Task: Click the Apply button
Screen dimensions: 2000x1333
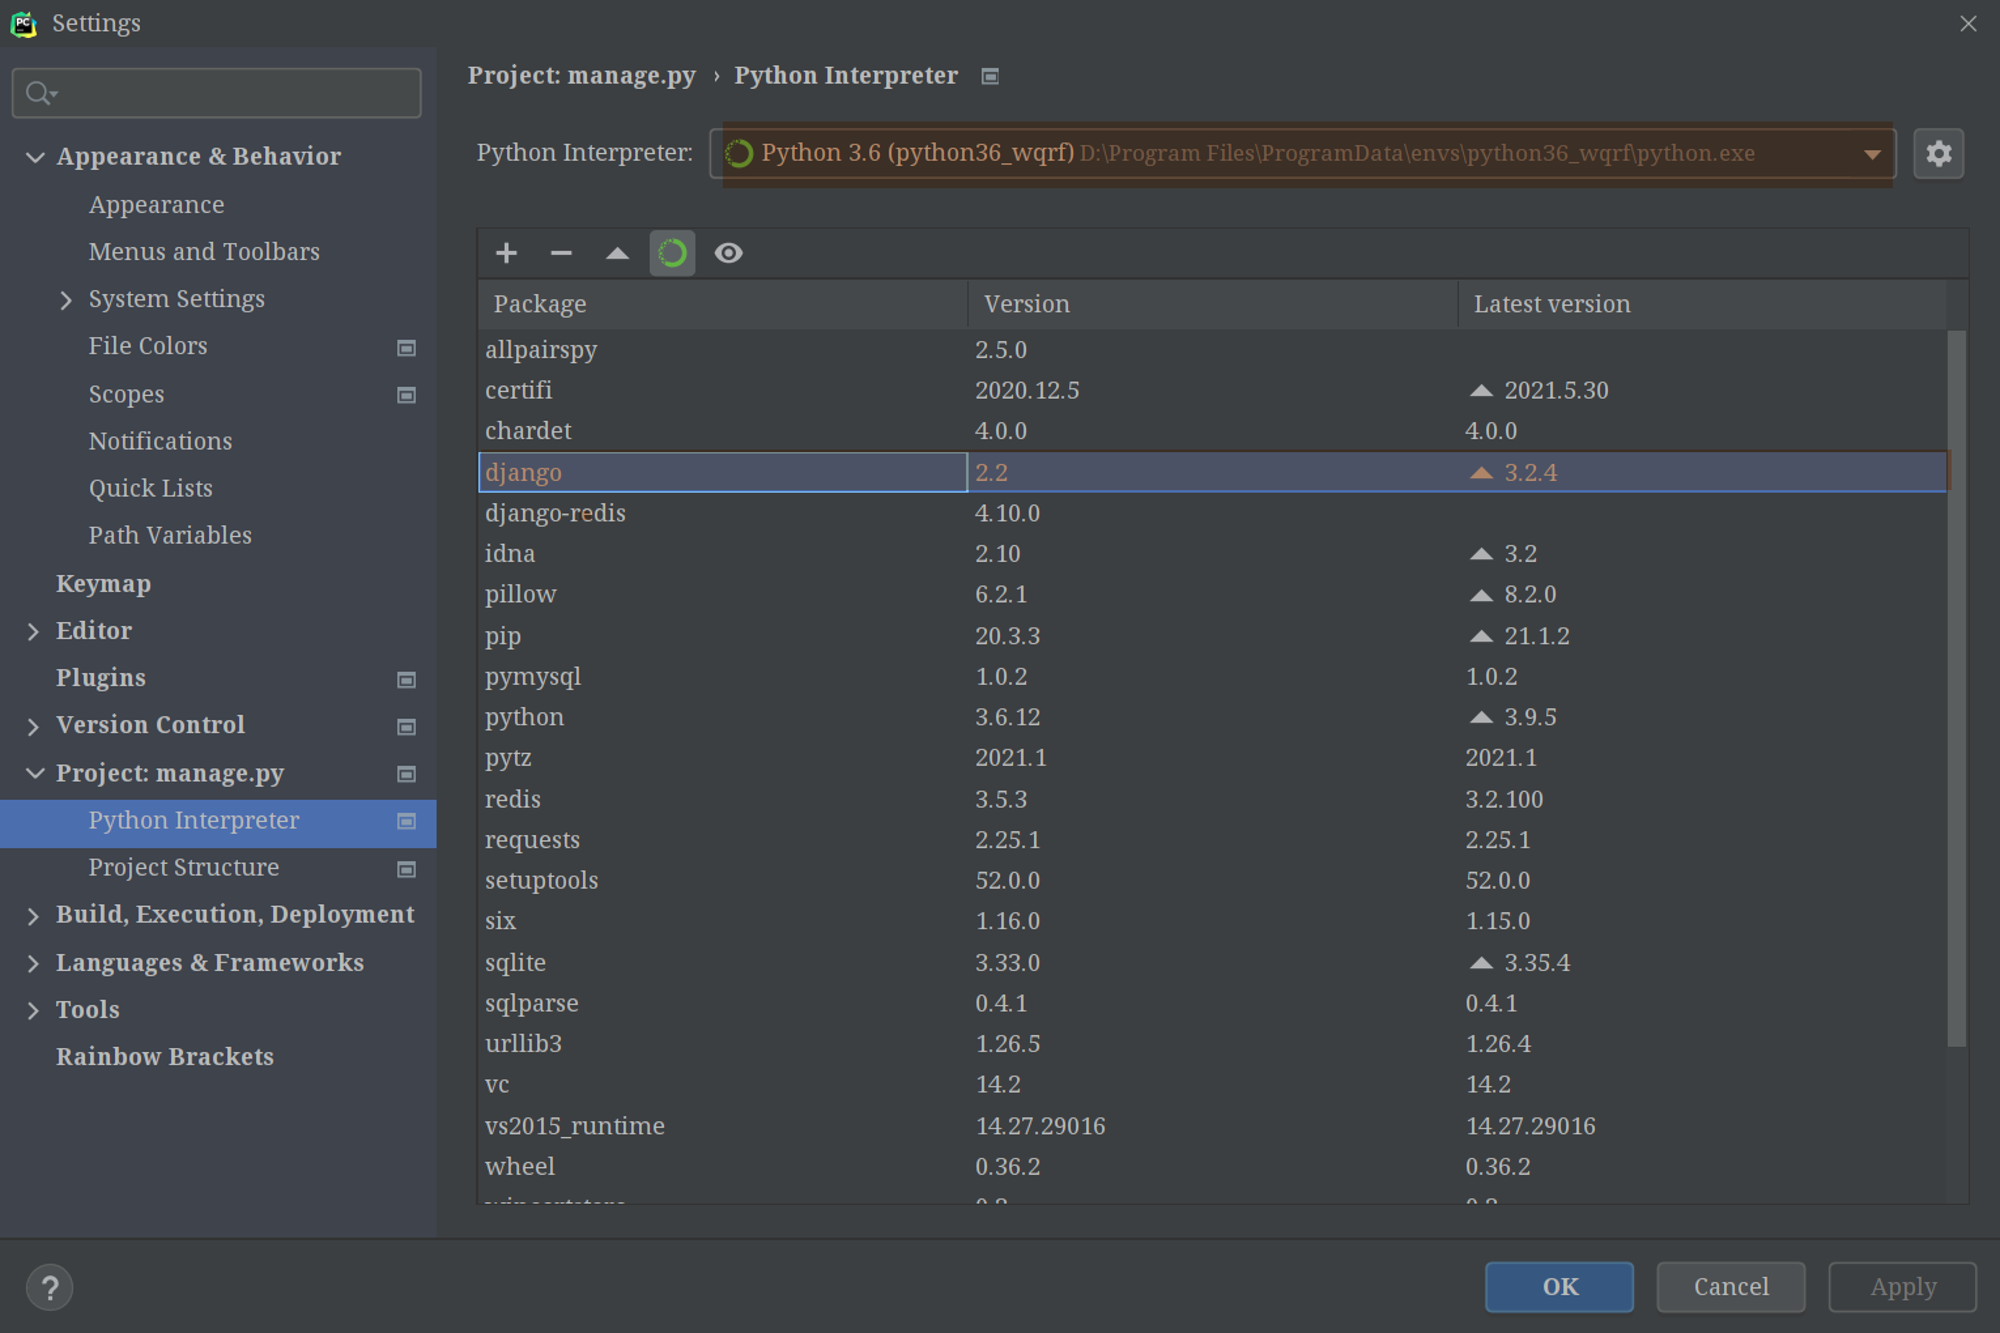Action: coord(1903,1287)
